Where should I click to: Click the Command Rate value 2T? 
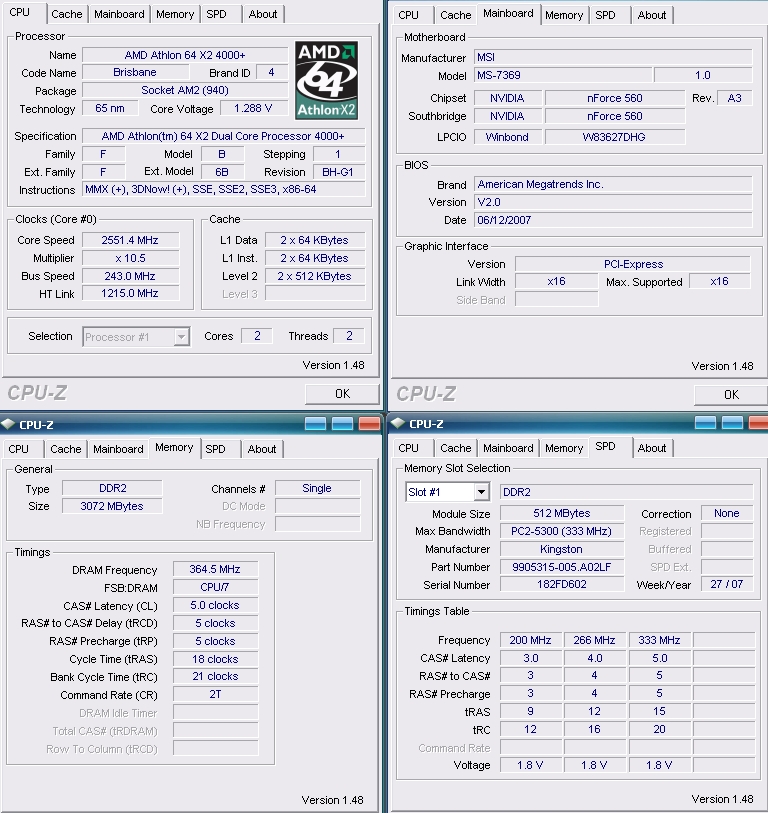pyautogui.click(x=215, y=694)
